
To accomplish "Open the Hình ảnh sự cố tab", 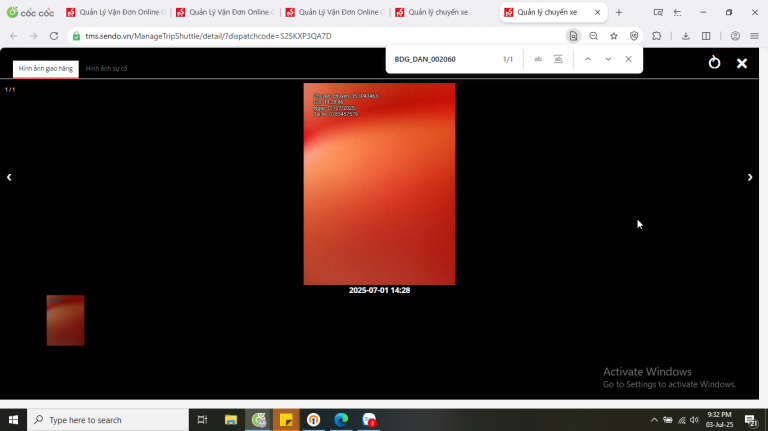I will (x=106, y=69).
